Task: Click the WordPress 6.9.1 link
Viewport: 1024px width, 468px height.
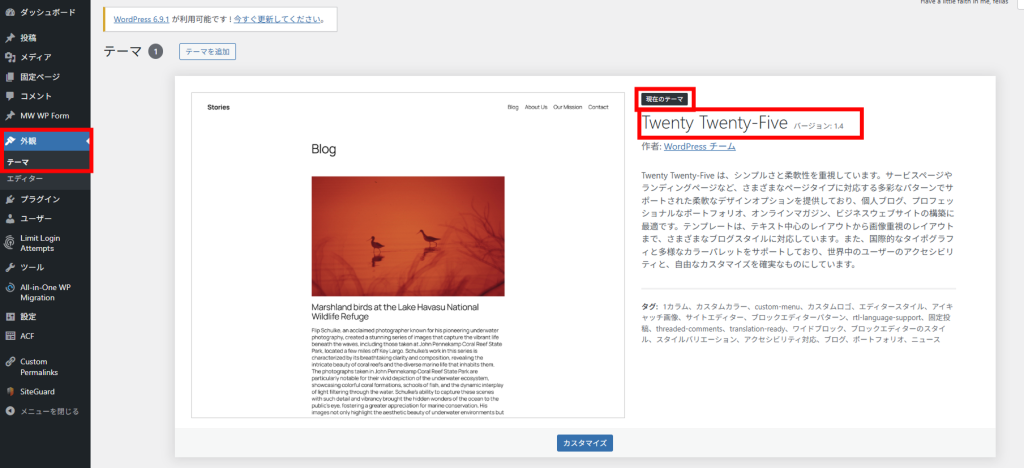Action: click(141, 20)
